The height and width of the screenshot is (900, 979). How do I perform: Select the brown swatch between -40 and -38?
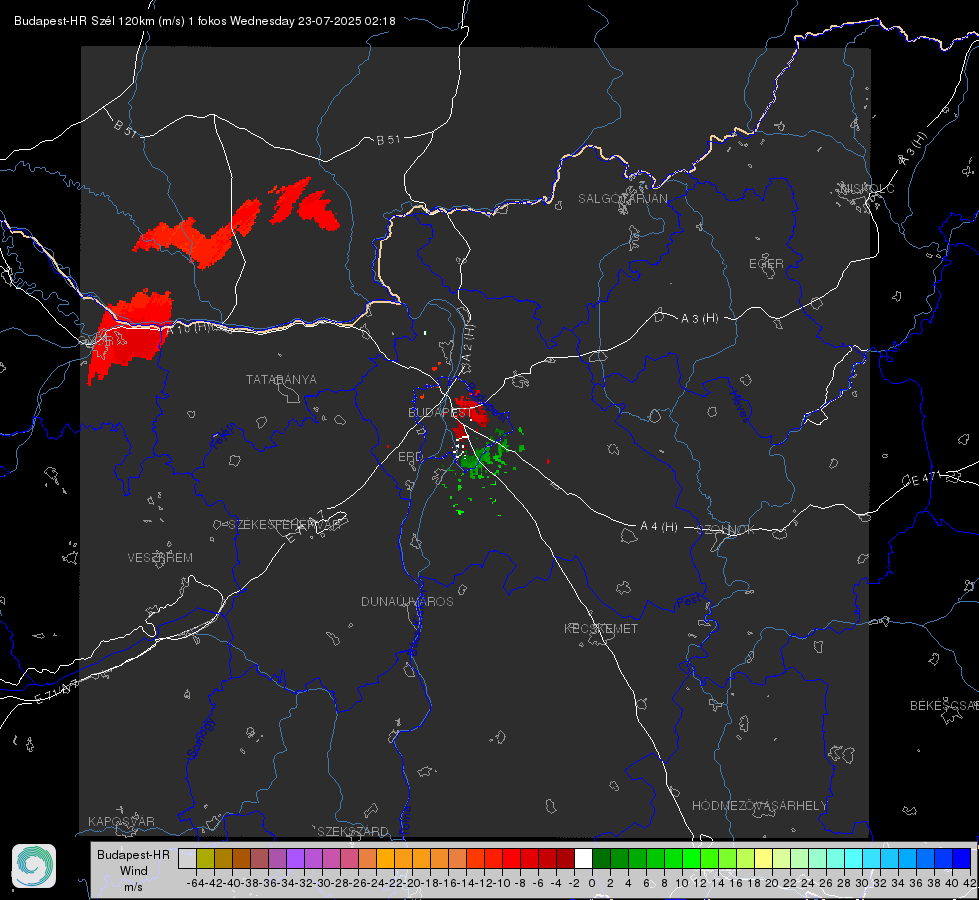tap(241, 859)
